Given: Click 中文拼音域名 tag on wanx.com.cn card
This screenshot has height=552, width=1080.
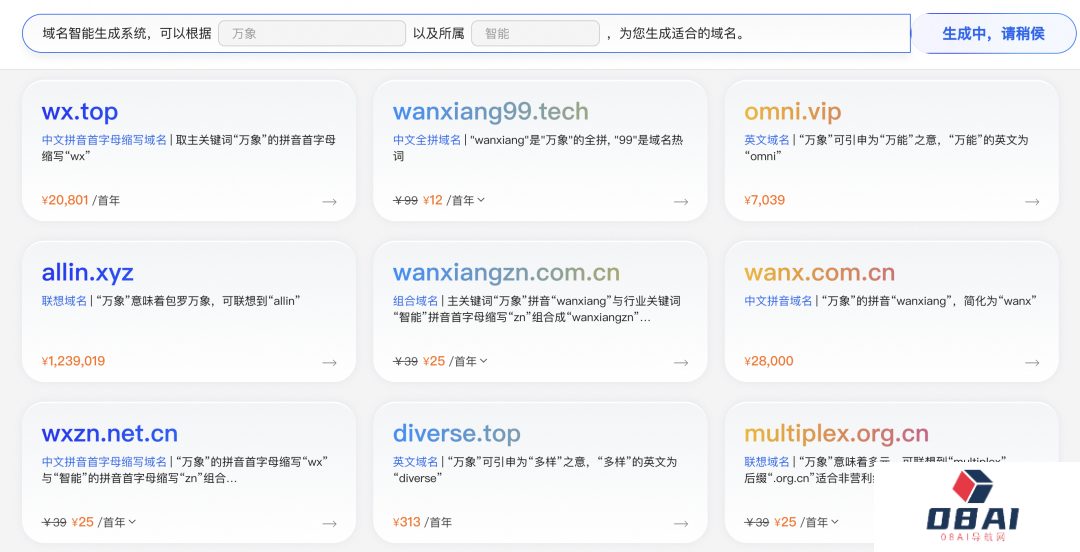Looking at the screenshot, I should coord(778,301).
